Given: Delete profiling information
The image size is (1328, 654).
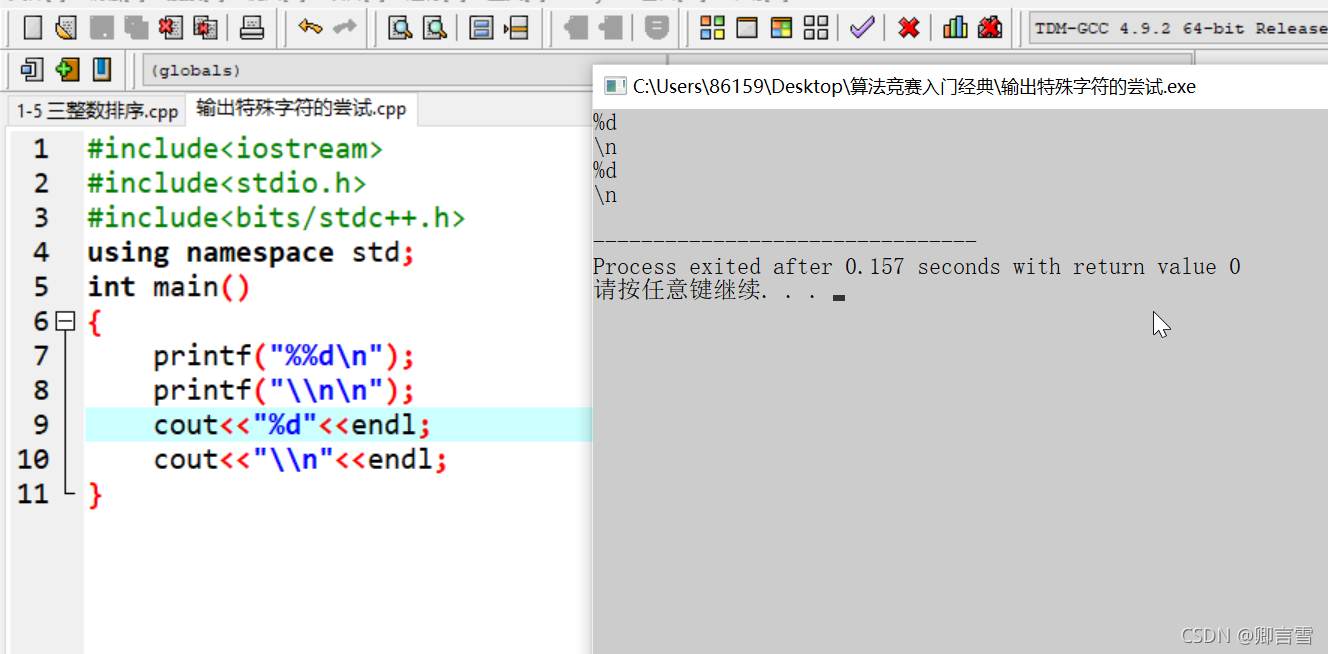Looking at the screenshot, I should point(990,28).
